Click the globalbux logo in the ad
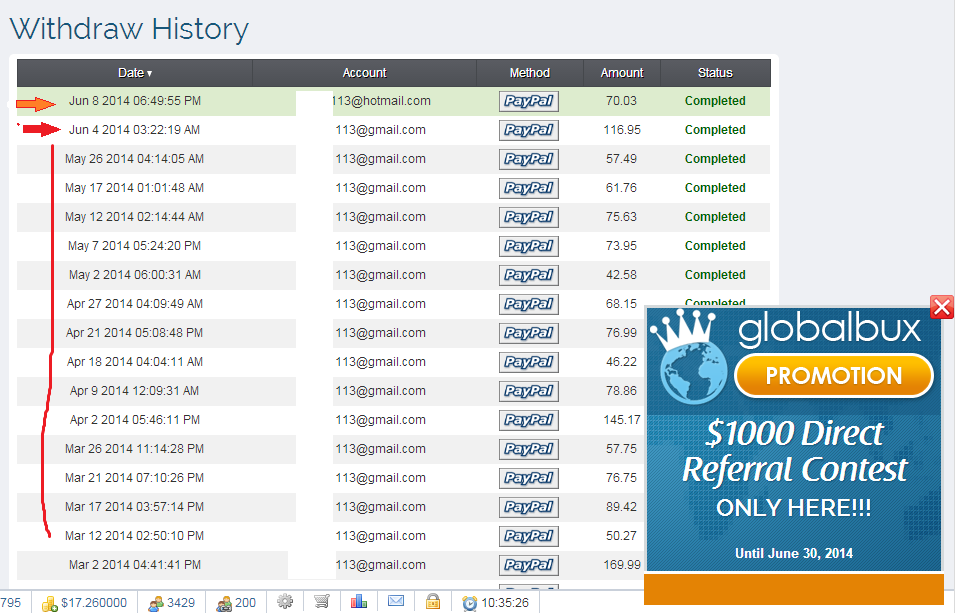 pyautogui.click(x=830, y=330)
